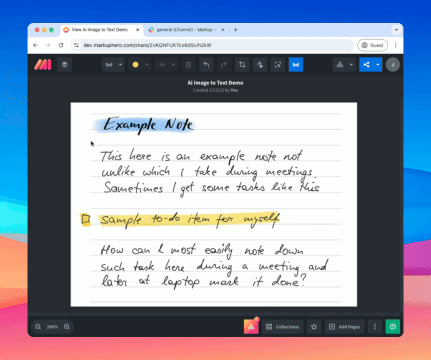The image size is (431, 360).
Task: Click the star favorite icon
Action: point(314,327)
